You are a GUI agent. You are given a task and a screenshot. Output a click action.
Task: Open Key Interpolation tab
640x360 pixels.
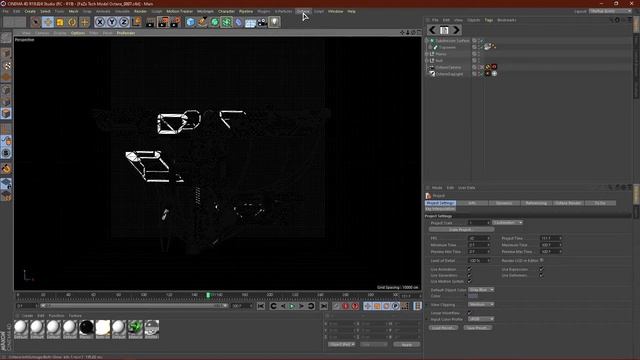440,209
